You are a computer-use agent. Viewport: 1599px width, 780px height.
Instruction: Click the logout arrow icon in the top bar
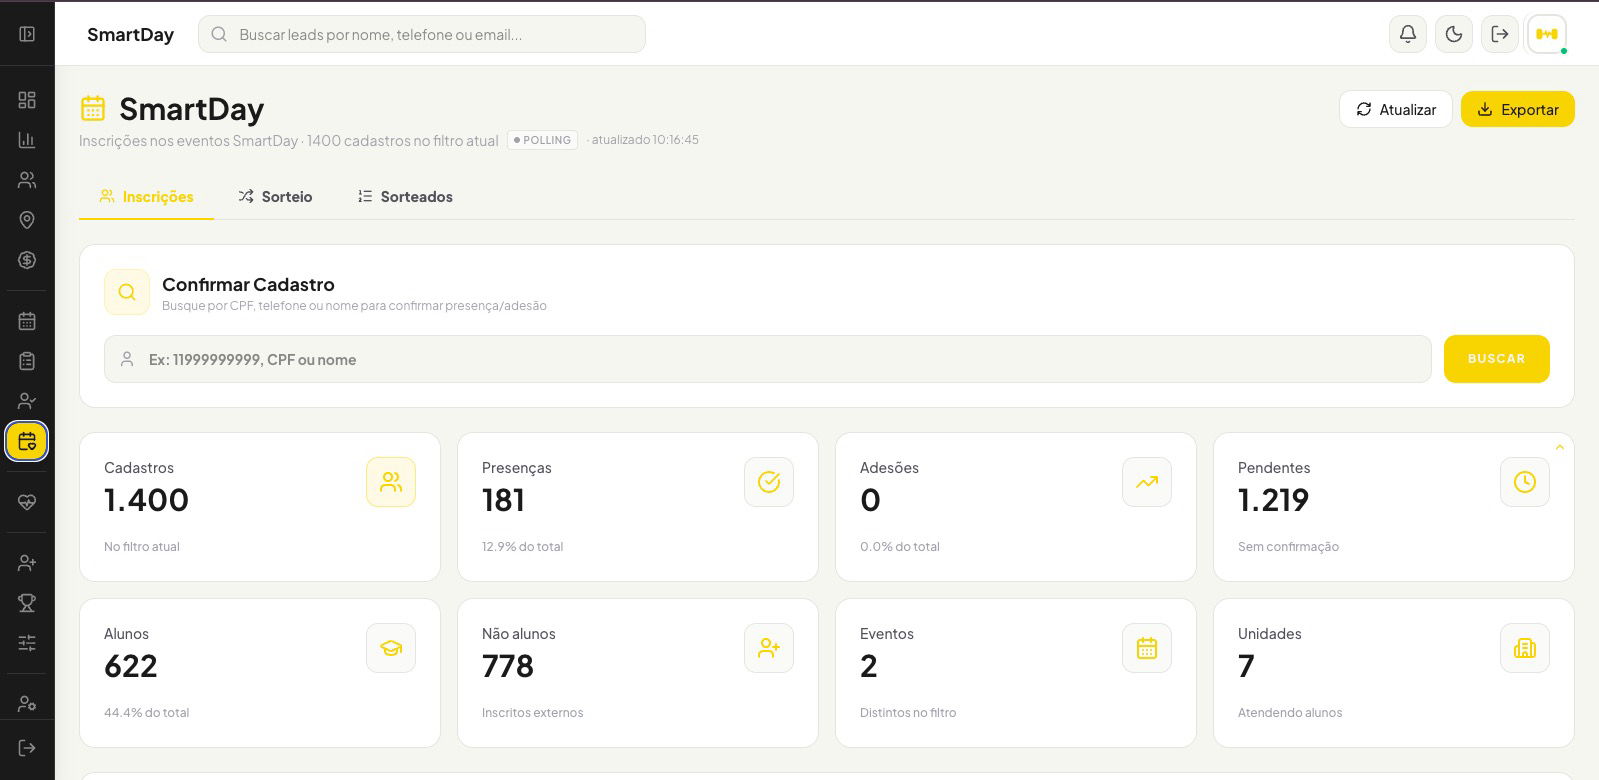click(x=1500, y=34)
